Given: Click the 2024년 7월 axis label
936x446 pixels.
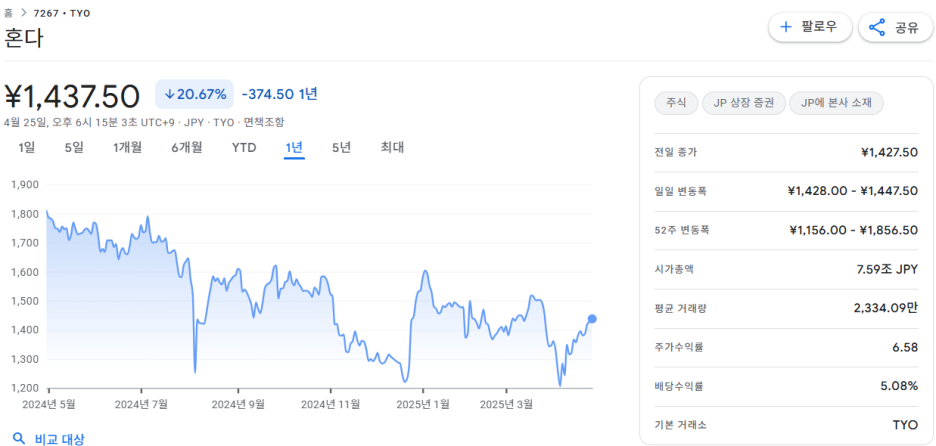Looking at the screenshot, I should (141, 404).
